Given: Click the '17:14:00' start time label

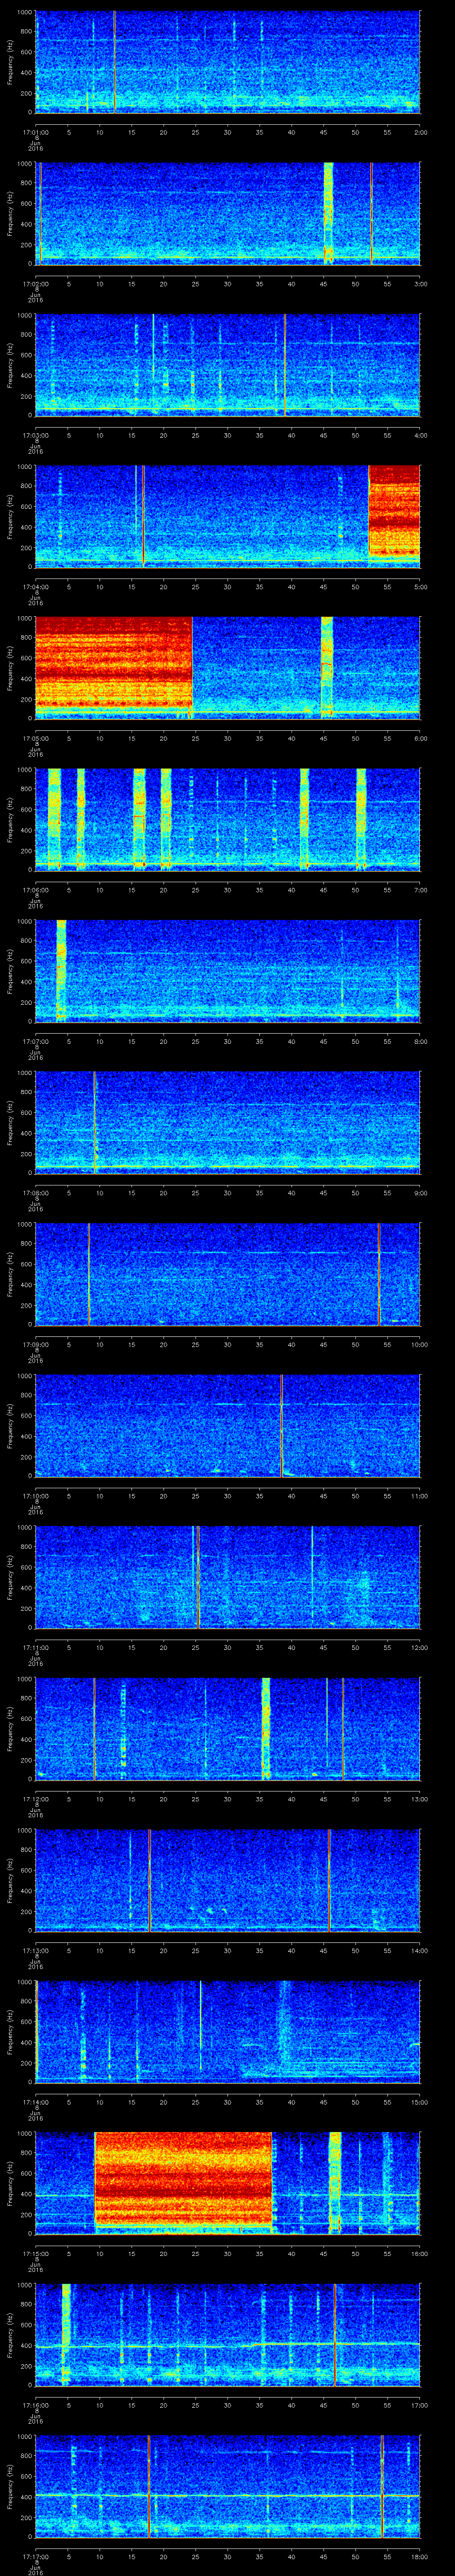Looking at the screenshot, I should tap(35, 2101).
